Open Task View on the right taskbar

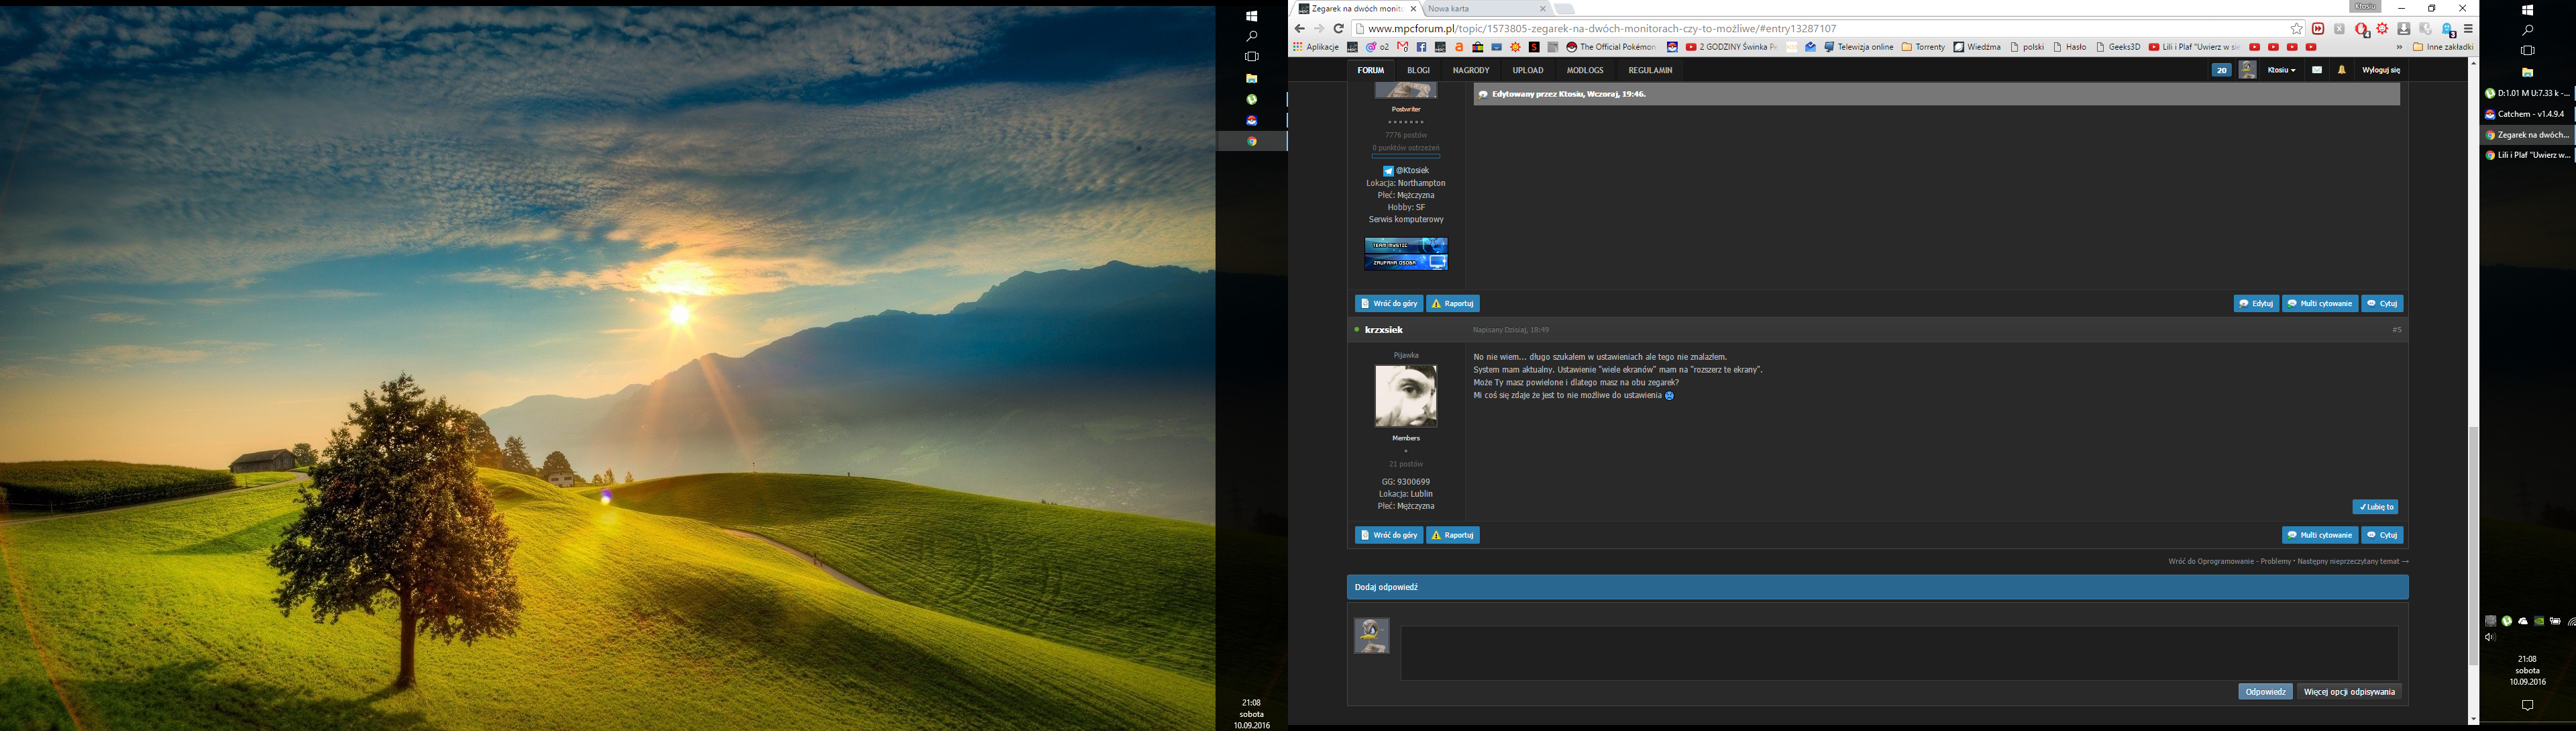pyautogui.click(x=2527, y=51)
